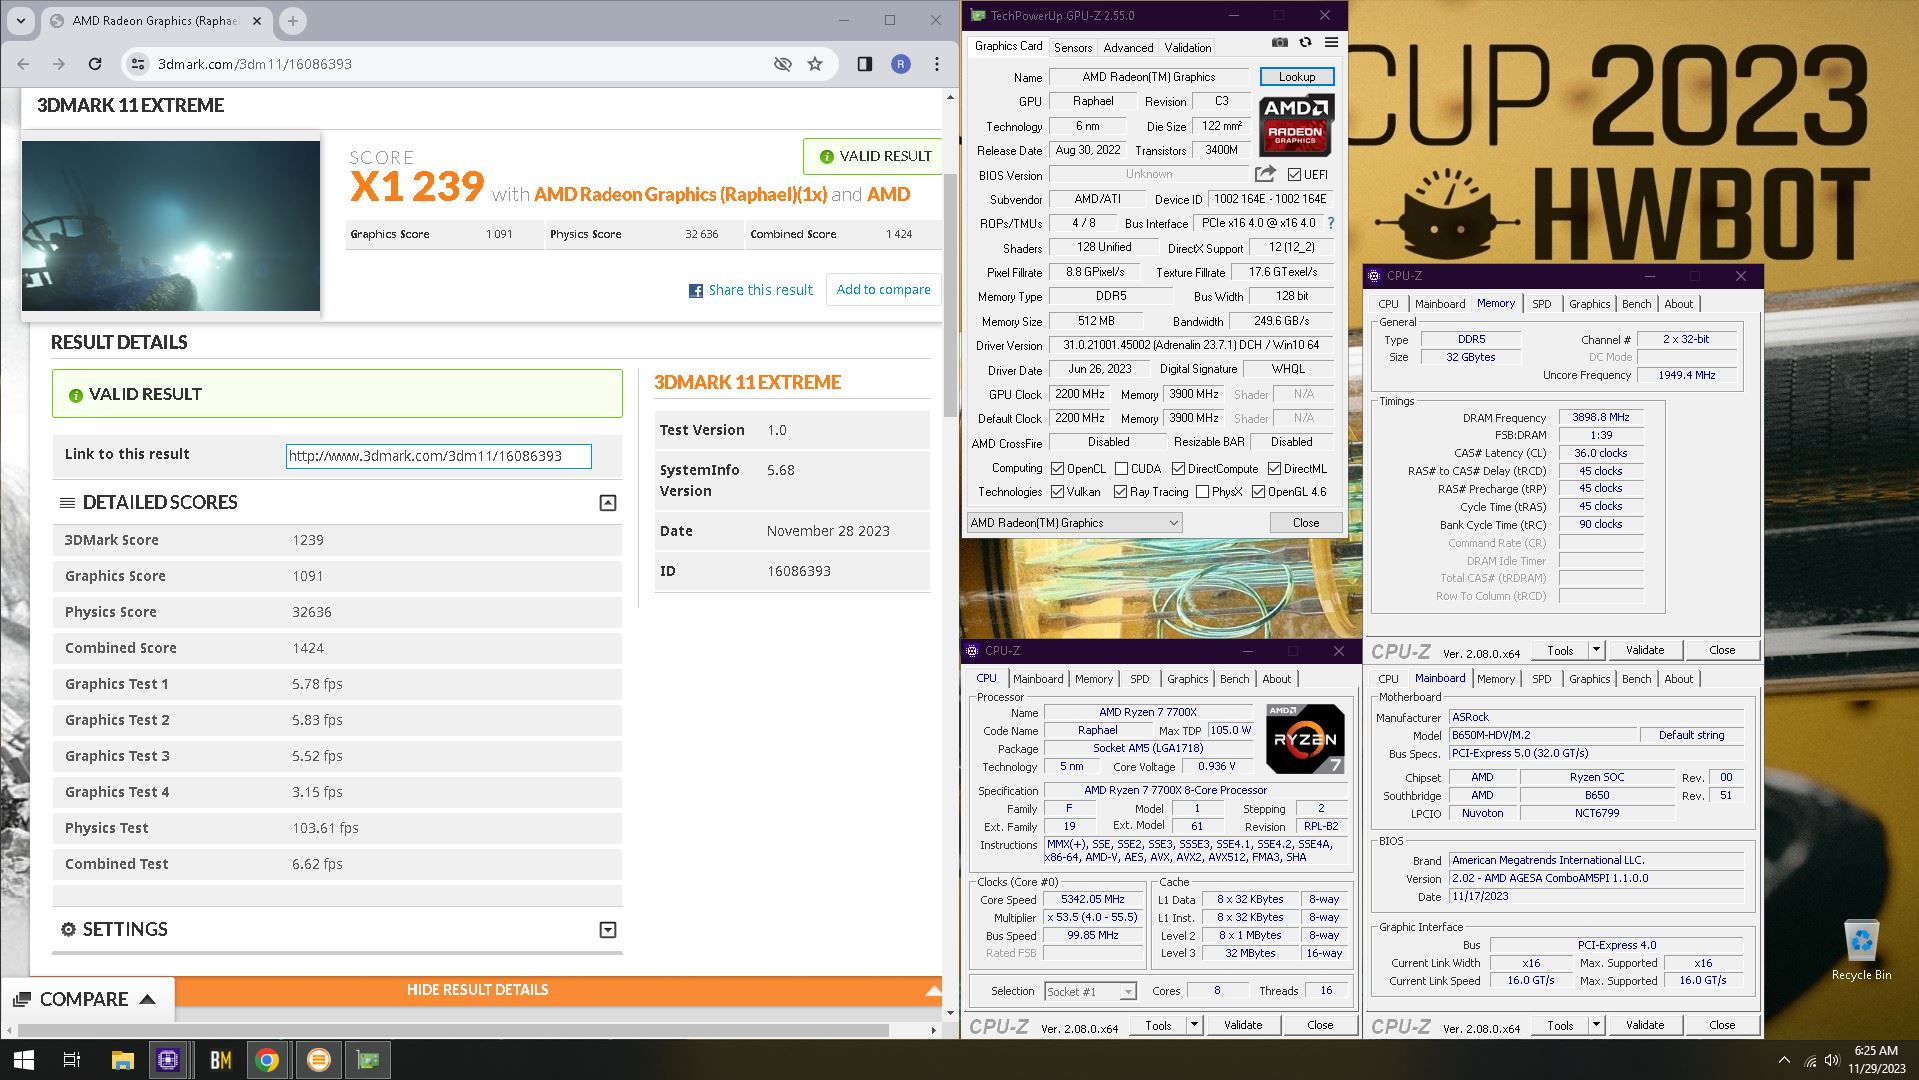The image size is (1919, 1080).
Task: Open Tools dropdown arrow in Mainboard window
Action: click(x=1596, y=1025)
